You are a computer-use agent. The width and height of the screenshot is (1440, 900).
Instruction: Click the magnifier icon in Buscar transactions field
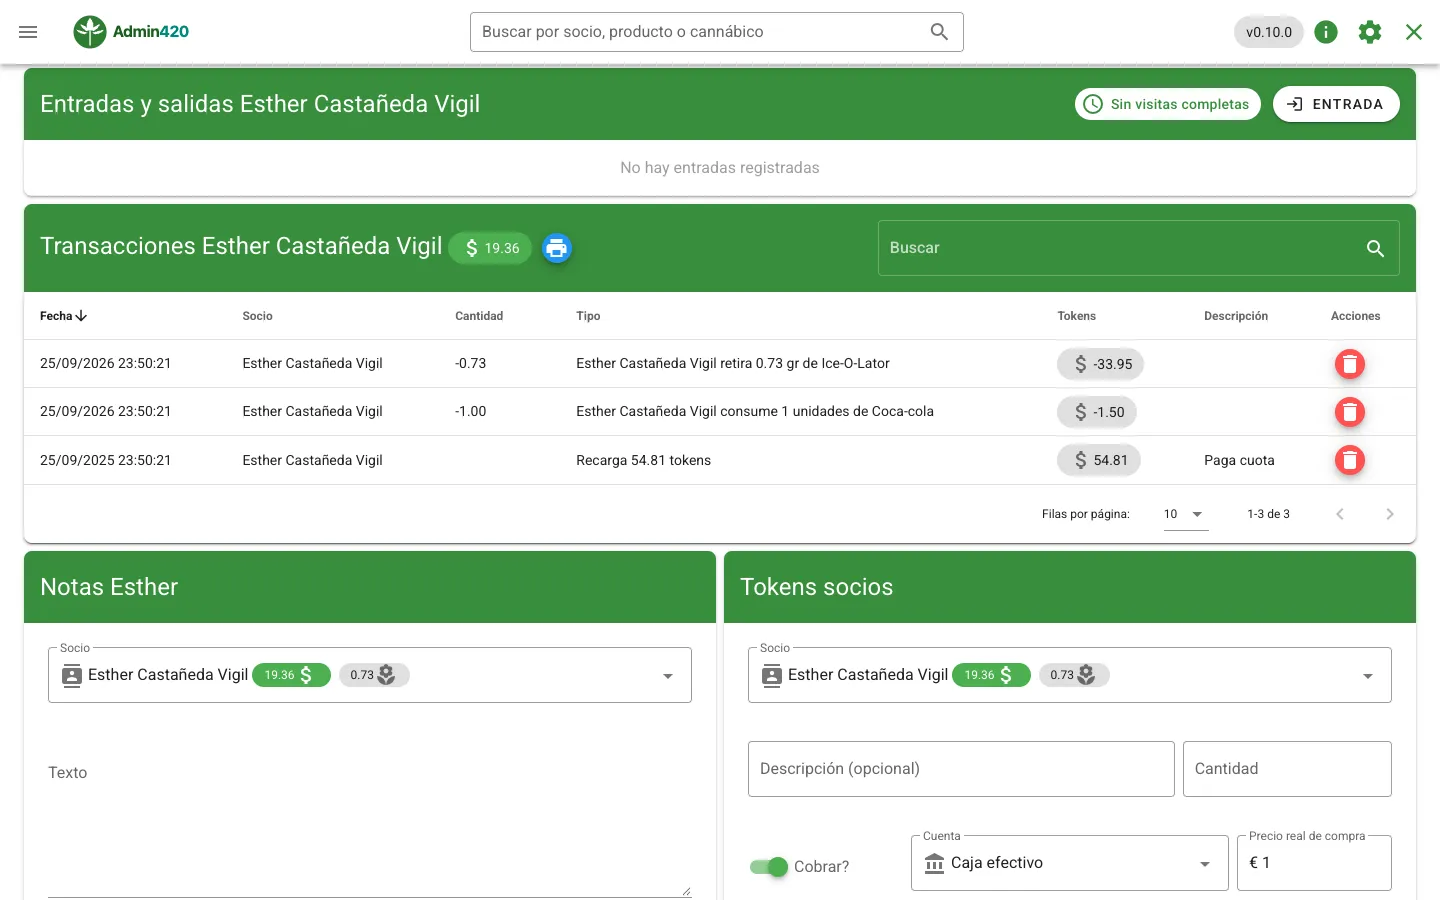(1376, 248)
